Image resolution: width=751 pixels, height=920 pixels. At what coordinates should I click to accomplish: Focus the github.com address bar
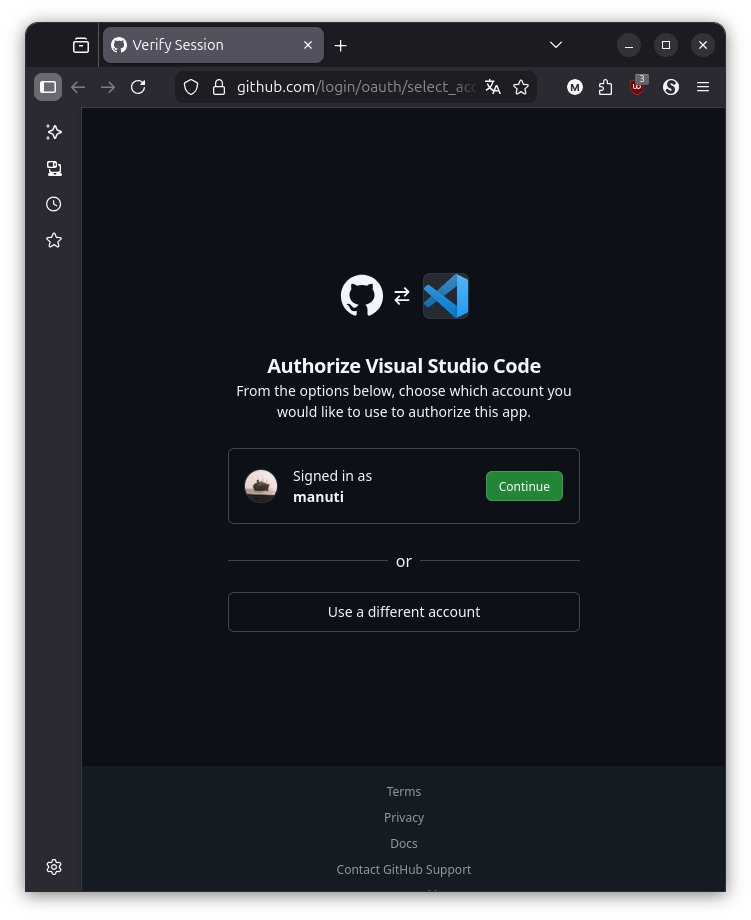[x=357, y=87]
